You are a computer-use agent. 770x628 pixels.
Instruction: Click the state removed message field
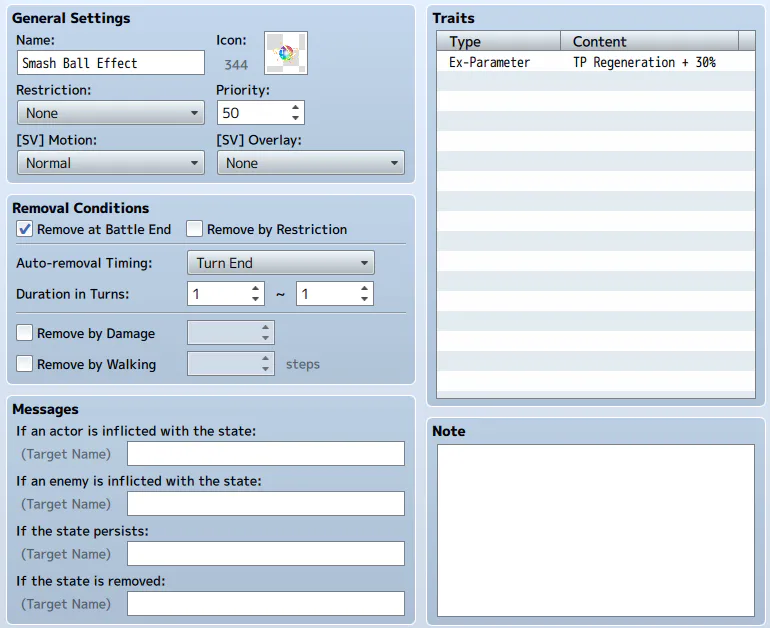coord(266,603)
